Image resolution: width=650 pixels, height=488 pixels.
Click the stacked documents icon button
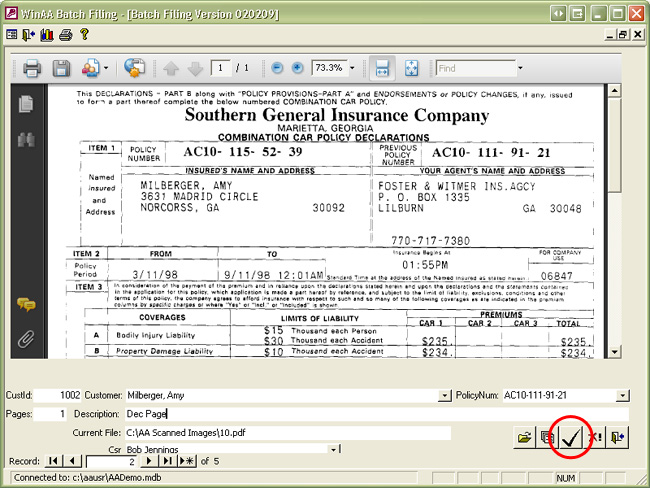547,437
